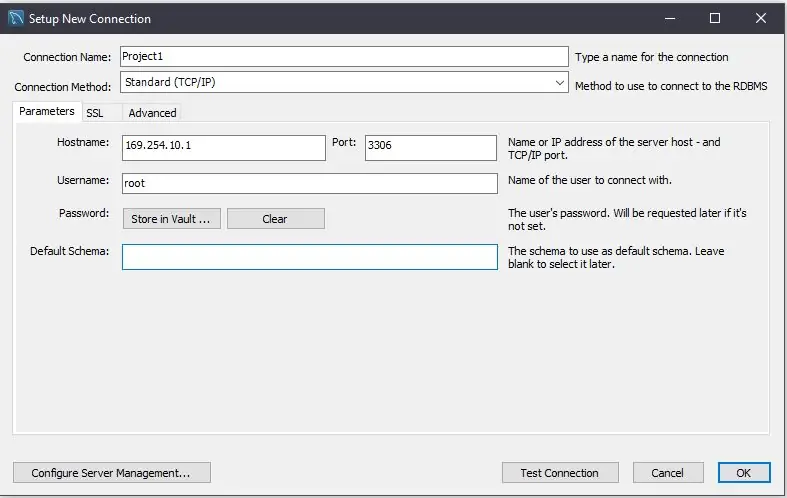Click the 'Connection Name:' label
The width and height of the screenshot is (787, 498).
click(x=67, y=57)
